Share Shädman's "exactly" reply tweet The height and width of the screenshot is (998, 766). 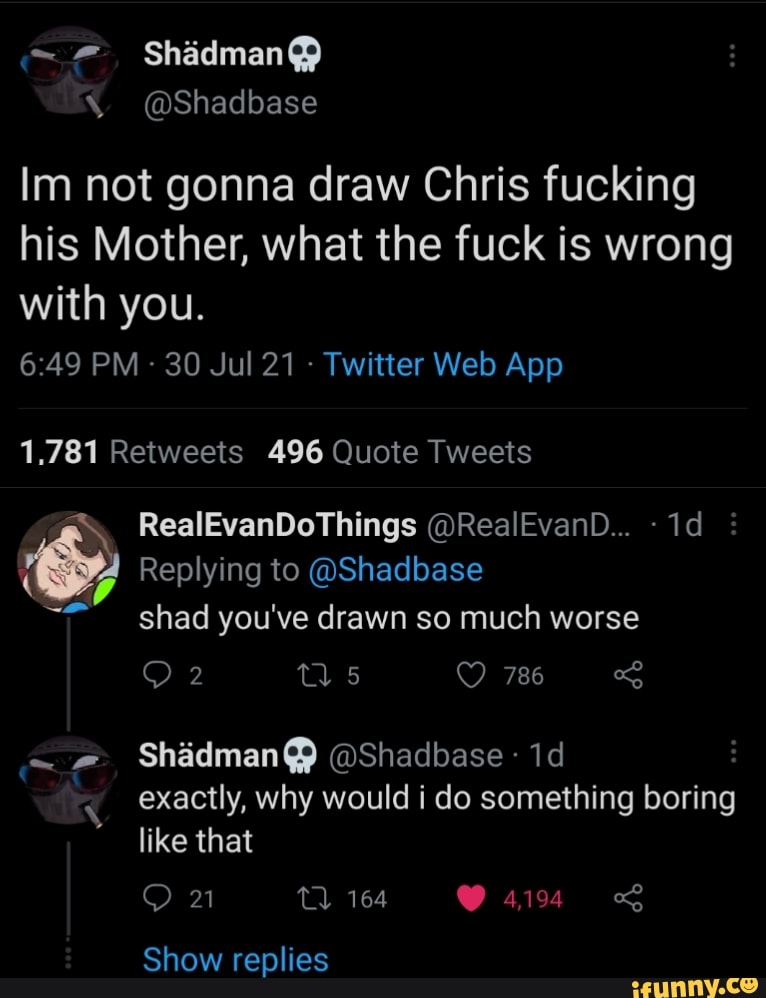coord(627,899)
